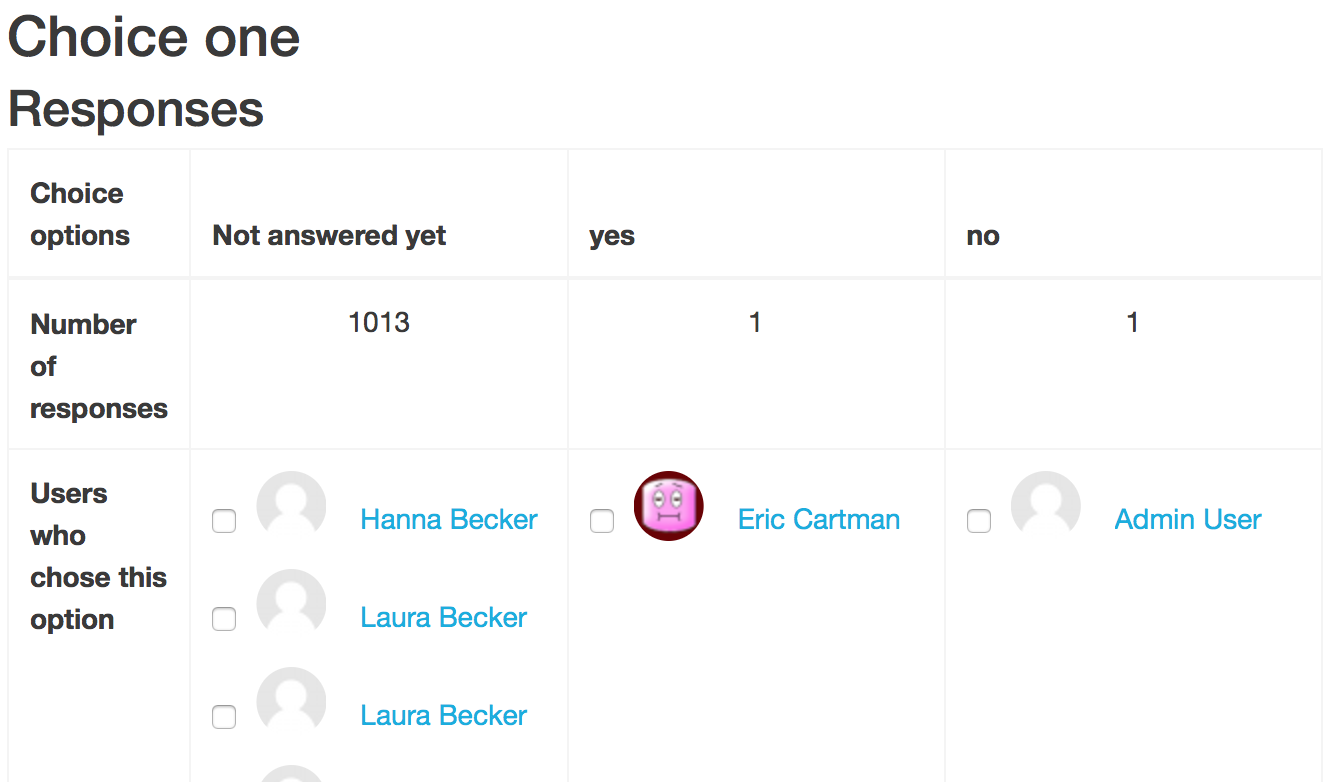Click the partially visible avatar below Laura Becker
1332x782 pixels.
point(291,774)
